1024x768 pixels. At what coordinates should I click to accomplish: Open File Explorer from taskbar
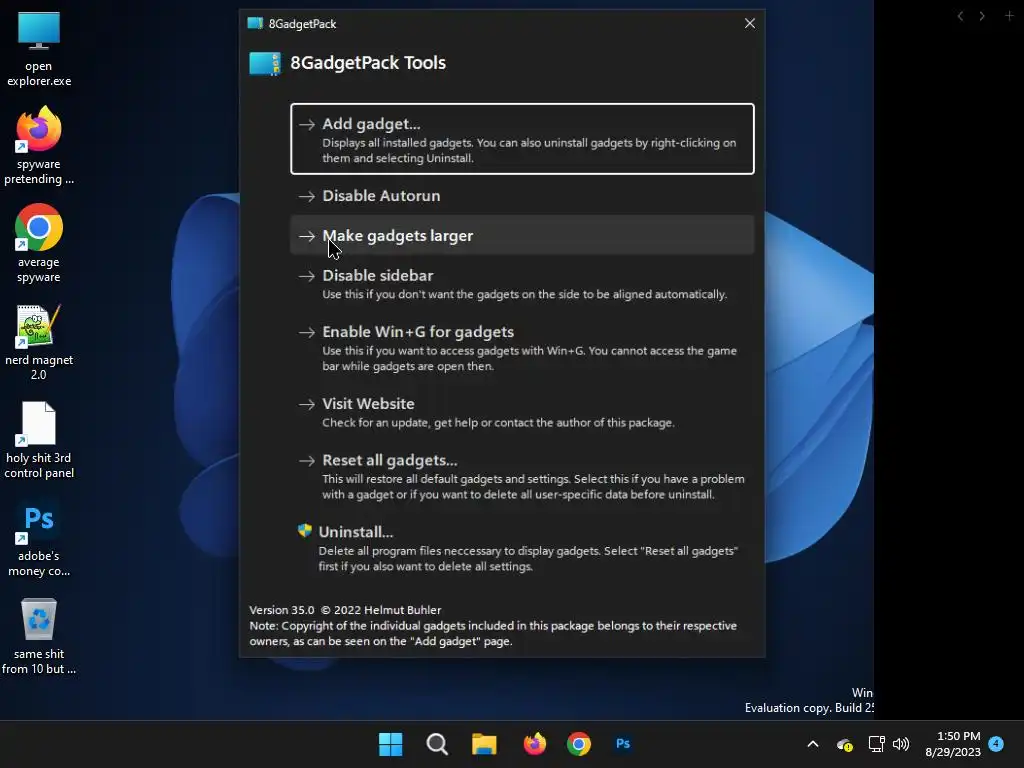point(485,744)
